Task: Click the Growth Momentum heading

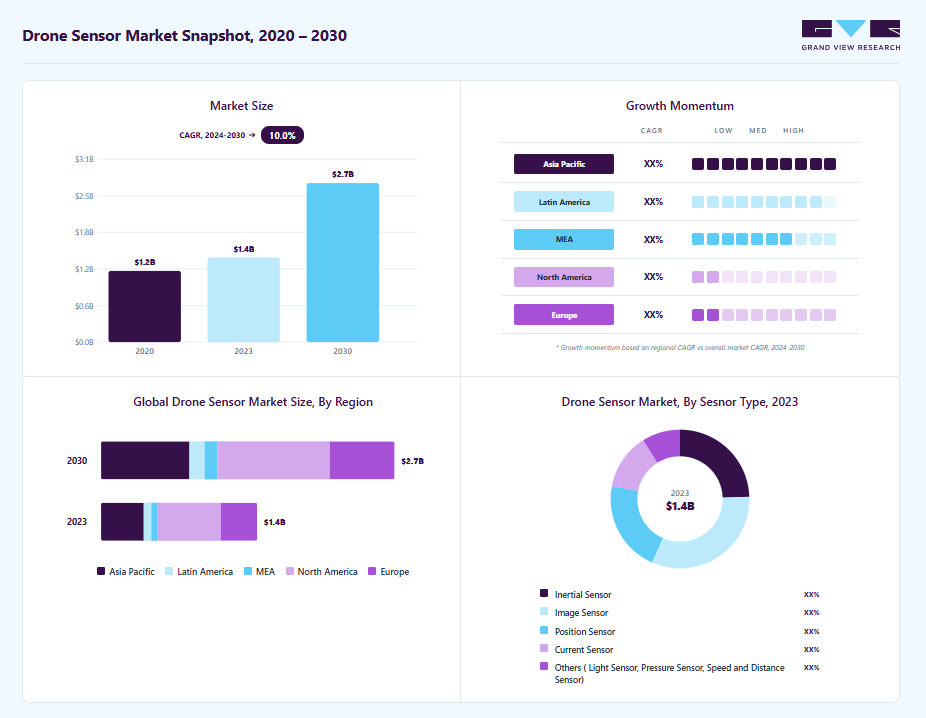Action: coord(680,106)
